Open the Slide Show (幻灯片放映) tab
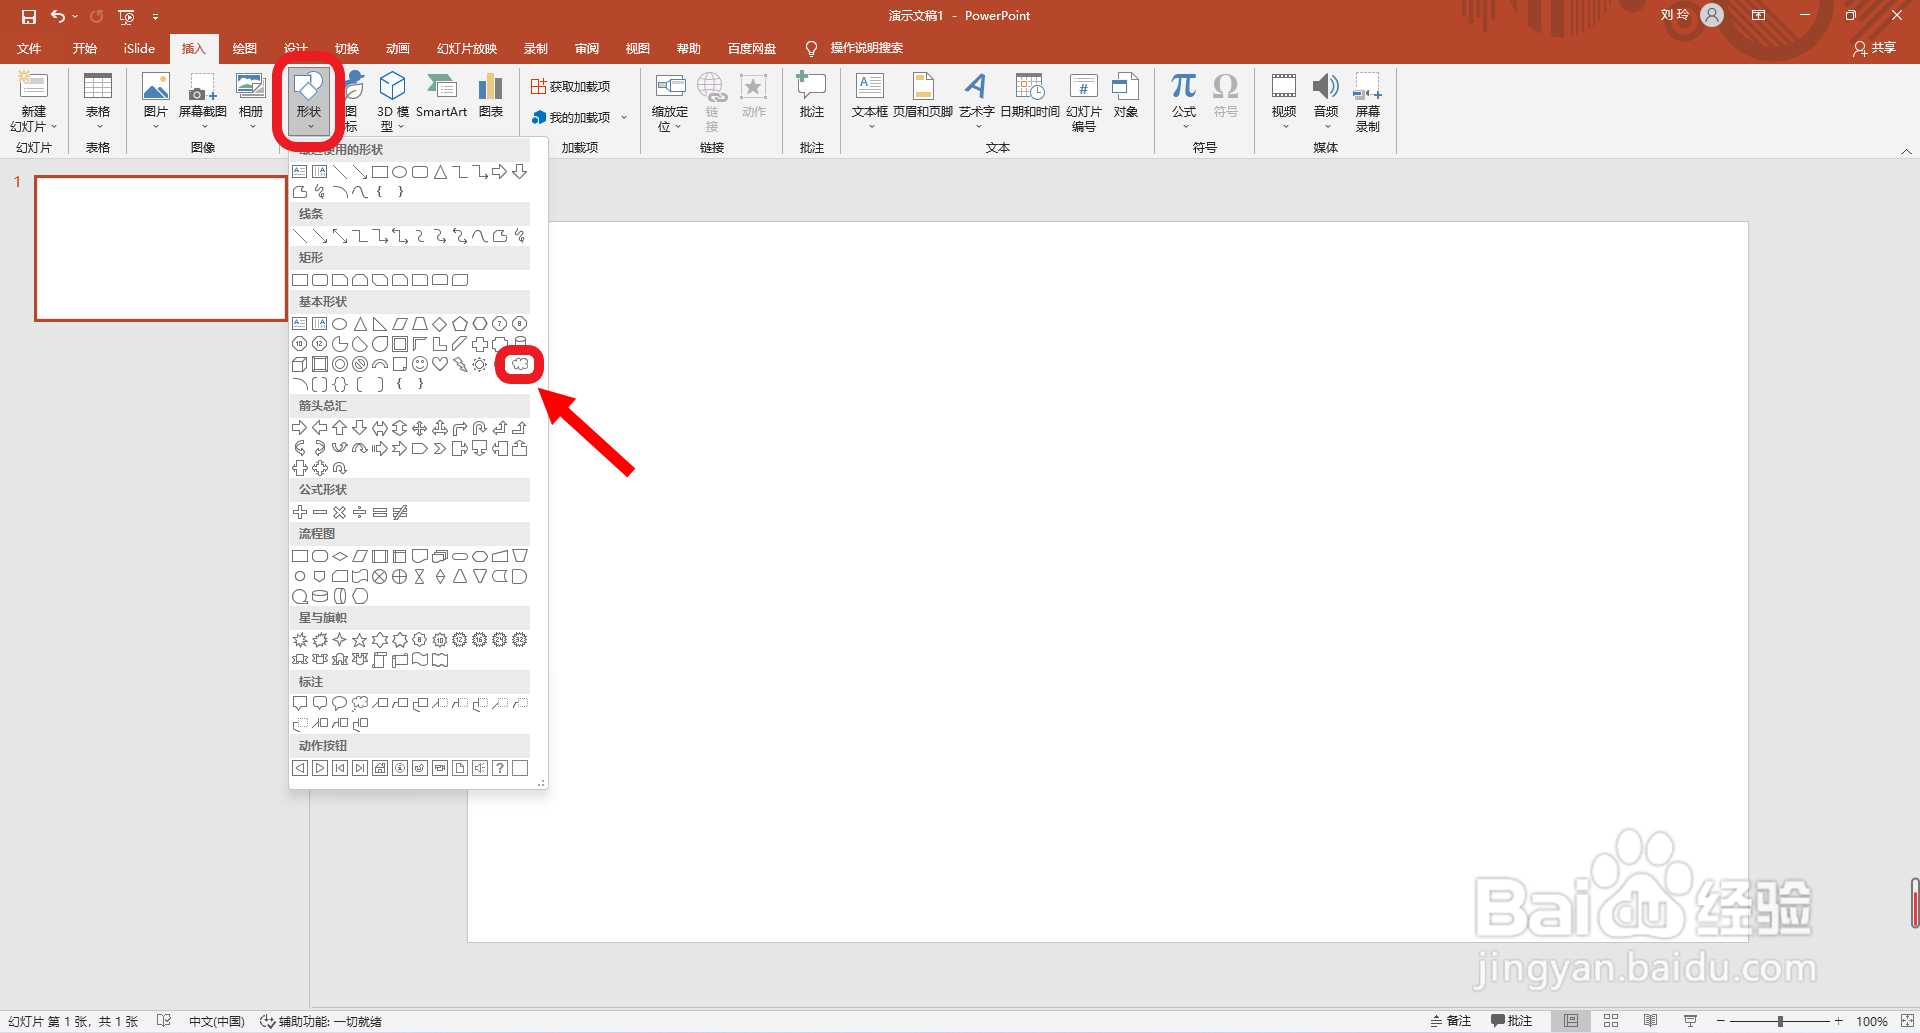1920x1033 pixels. coord(467,48)
